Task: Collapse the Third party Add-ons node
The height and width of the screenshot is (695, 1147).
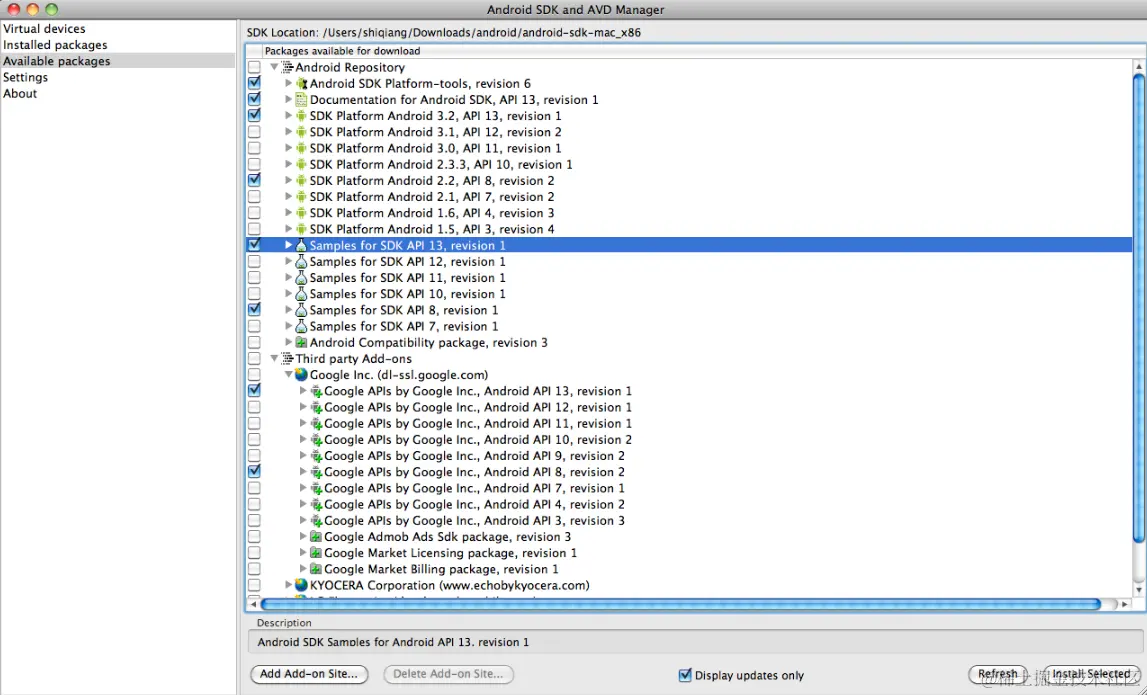Action: (274, 358)
